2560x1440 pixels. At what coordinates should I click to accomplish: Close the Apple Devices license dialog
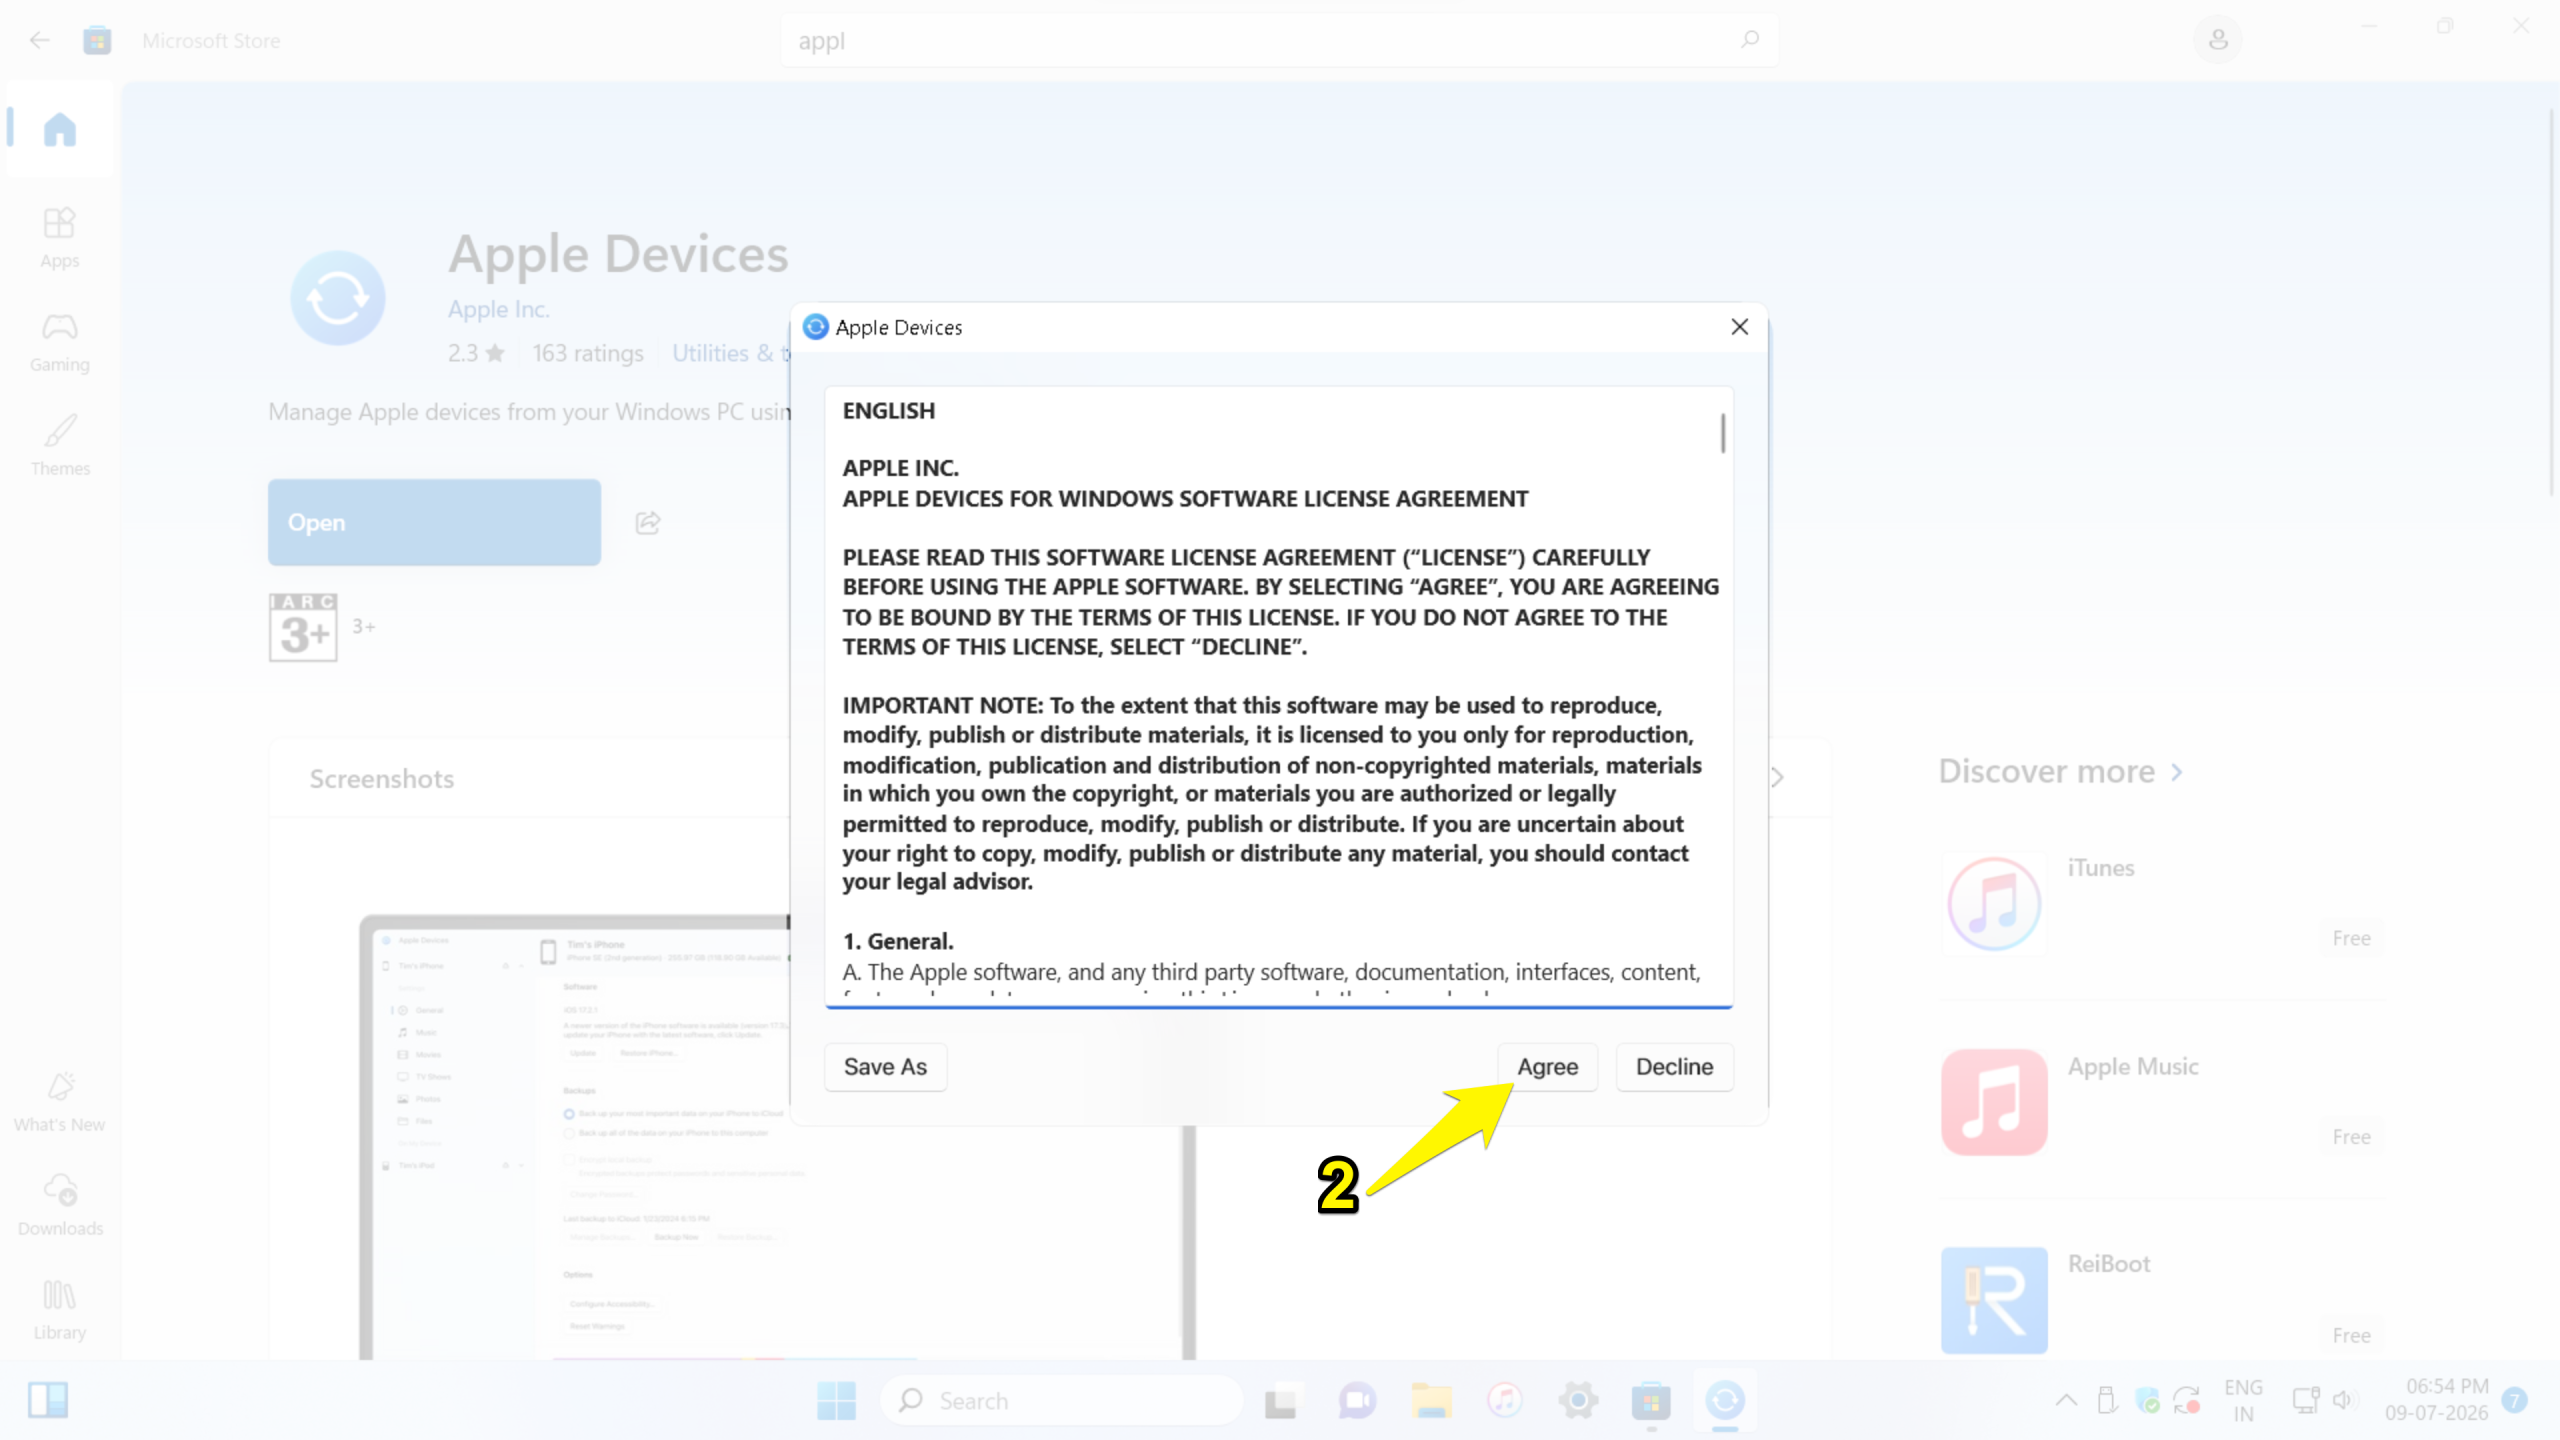[1740, 327]
